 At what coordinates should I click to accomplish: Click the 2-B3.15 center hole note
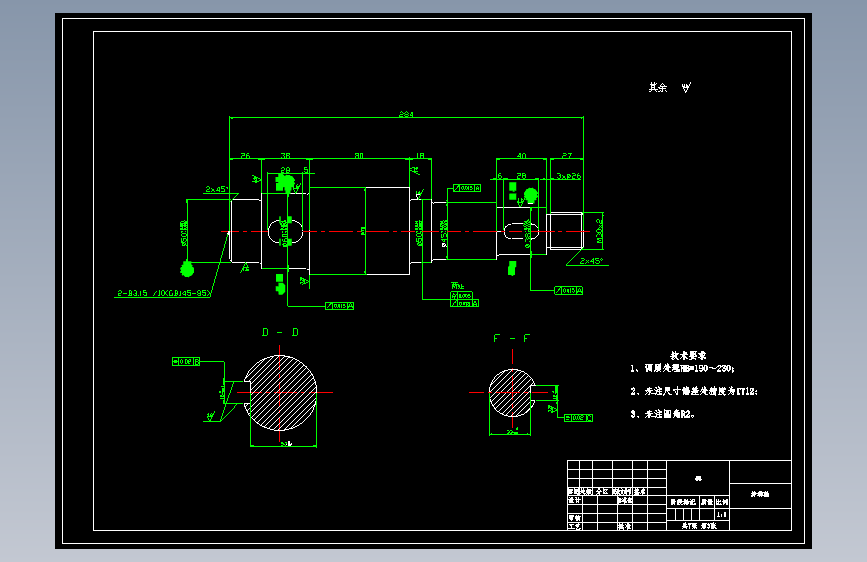point(163,293)
